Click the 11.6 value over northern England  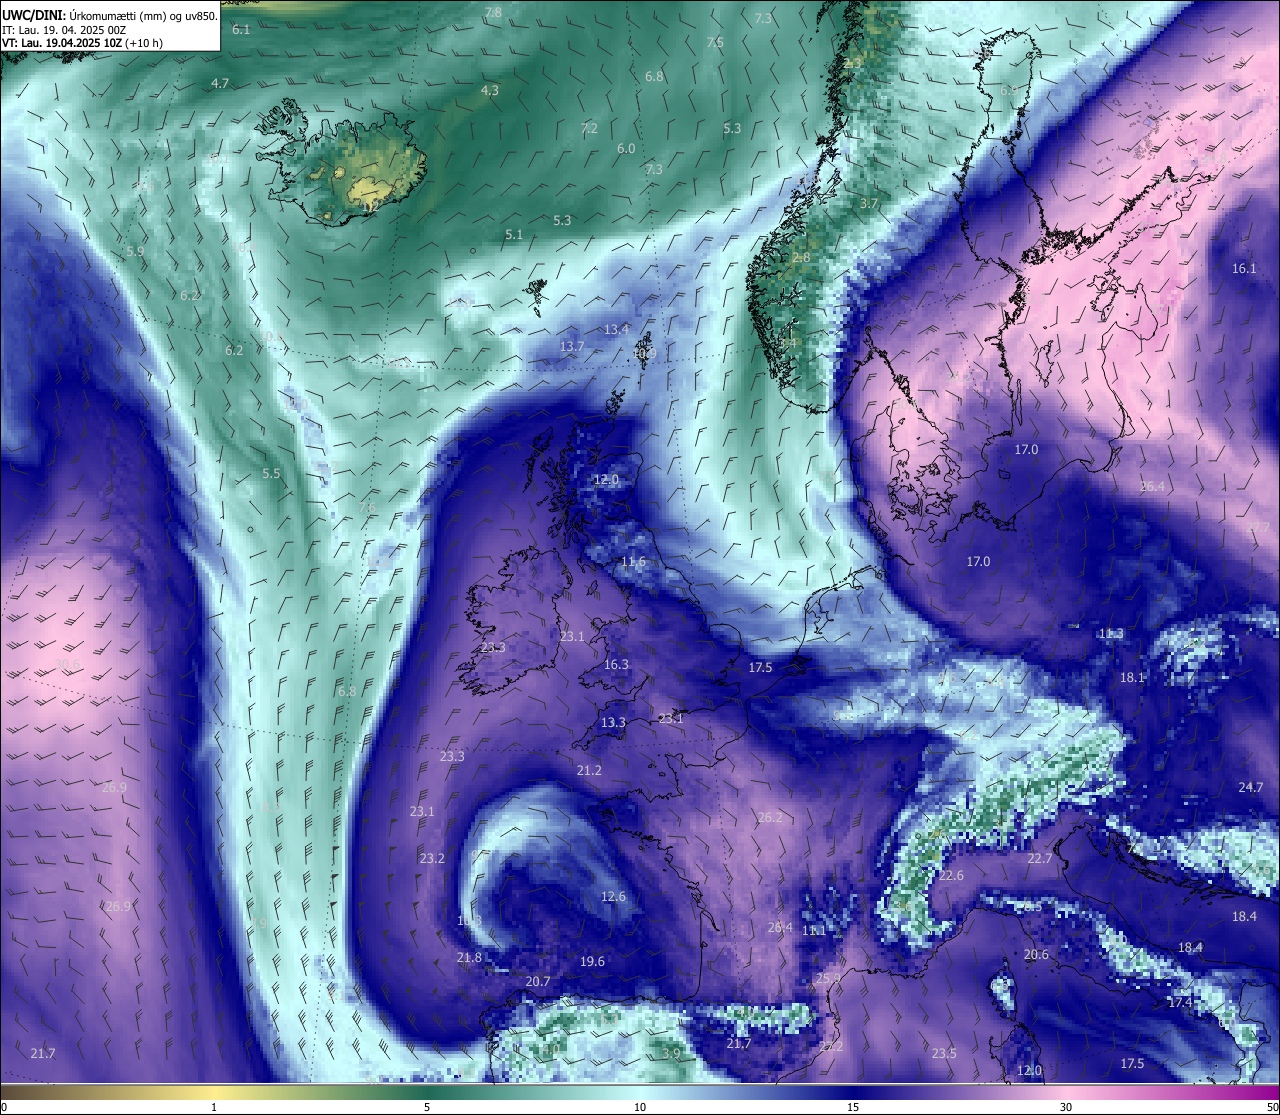click(632, 562)
